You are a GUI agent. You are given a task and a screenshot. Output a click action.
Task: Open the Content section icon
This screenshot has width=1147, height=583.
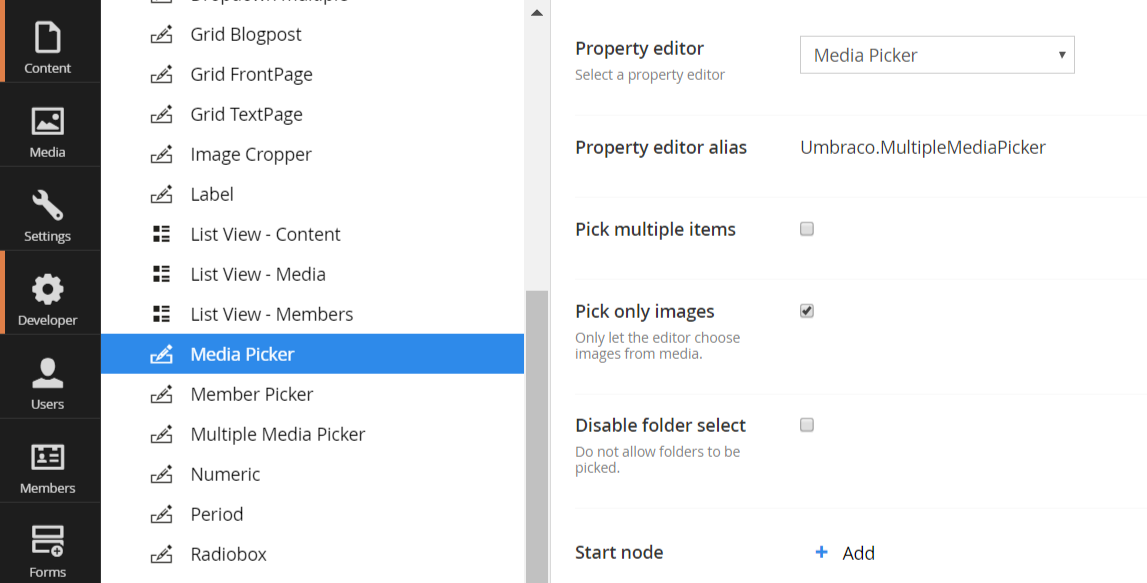point(48,38)
